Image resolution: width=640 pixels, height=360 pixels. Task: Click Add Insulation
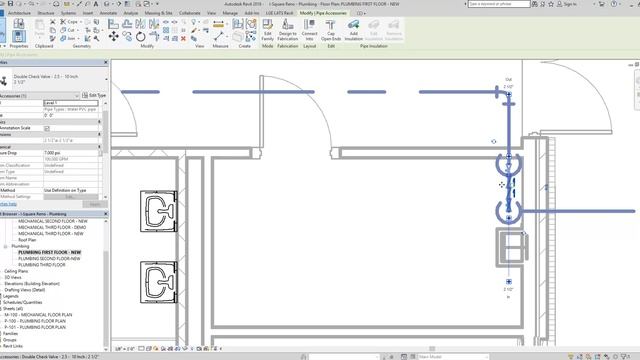pos(353,29)
